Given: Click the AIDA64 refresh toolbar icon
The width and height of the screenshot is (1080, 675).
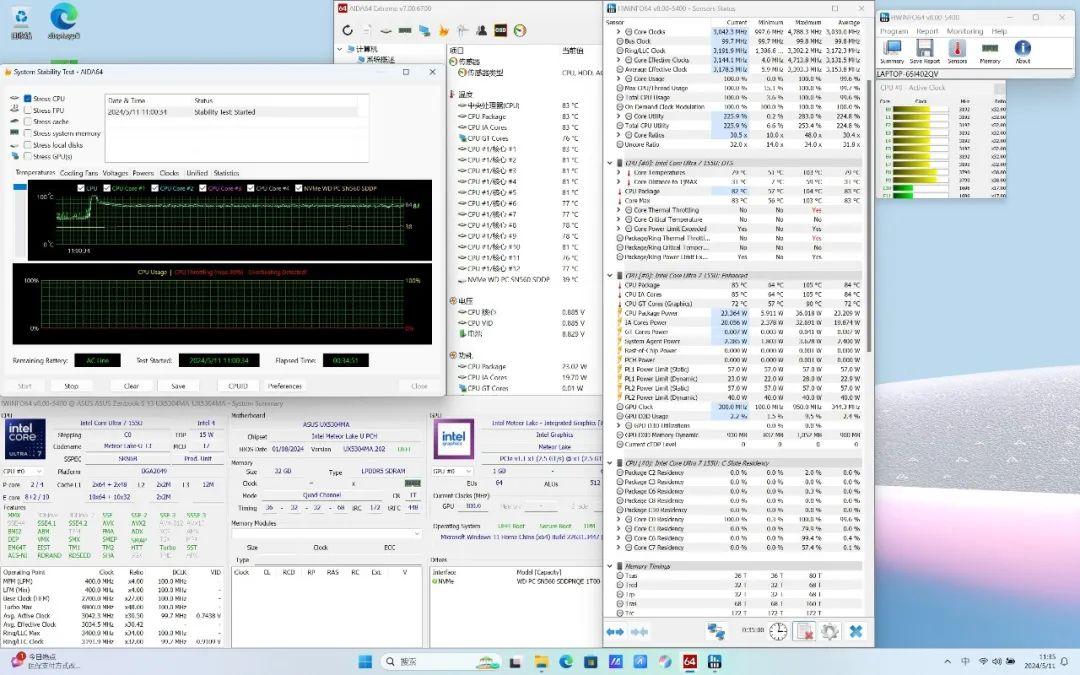Looking at the screenshot, I should 348,31.
